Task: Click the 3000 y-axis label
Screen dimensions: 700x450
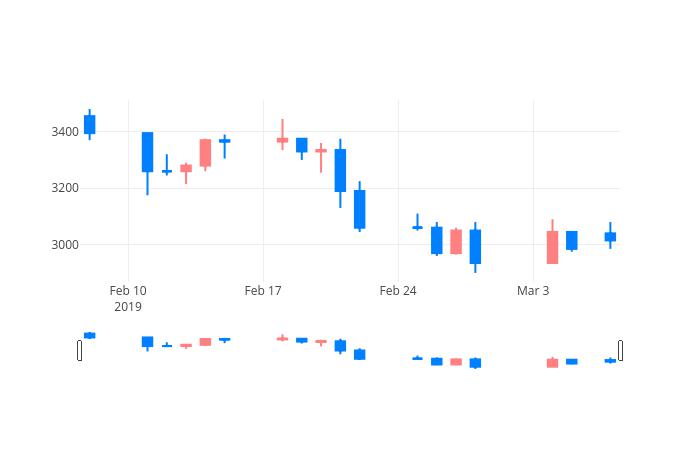Action: (x=65, y=245)
